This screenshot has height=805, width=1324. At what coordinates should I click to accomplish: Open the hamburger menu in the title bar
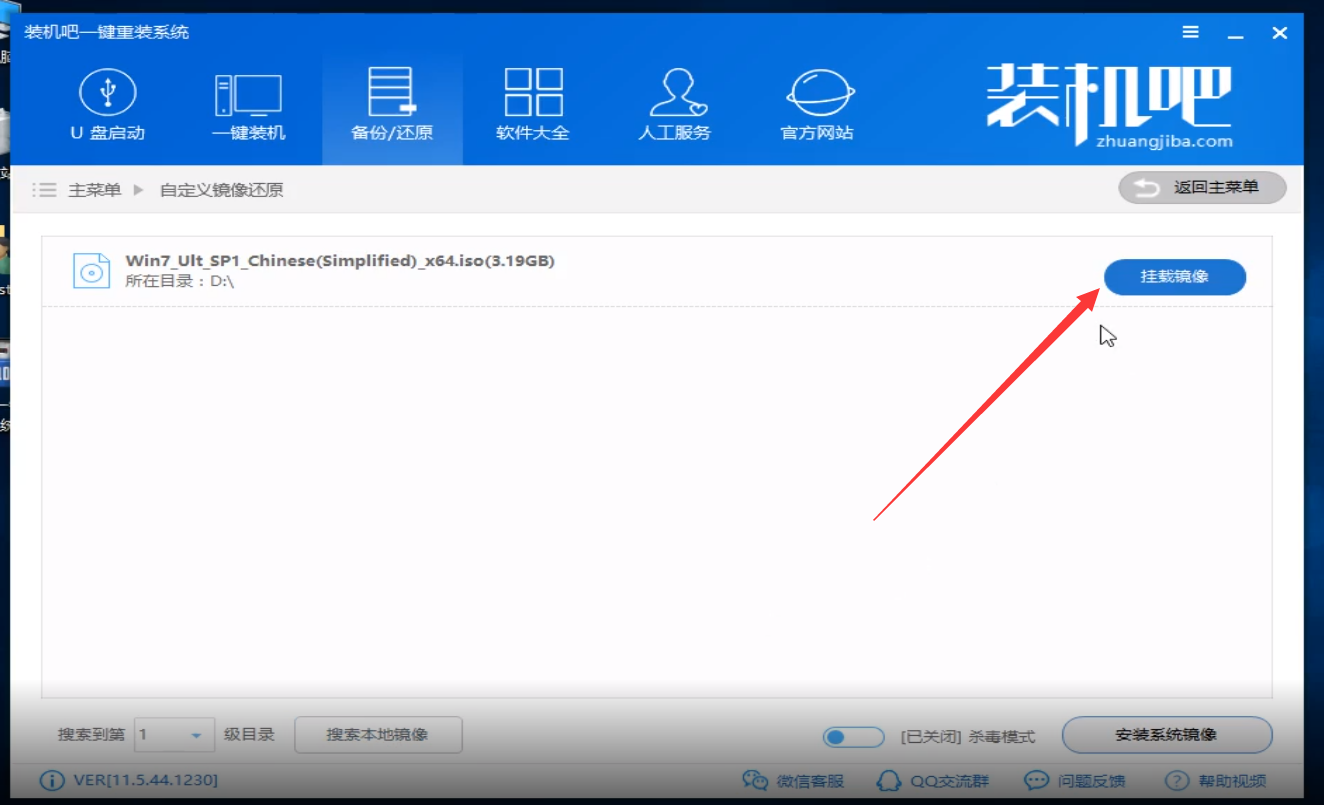coord(1190,31)
